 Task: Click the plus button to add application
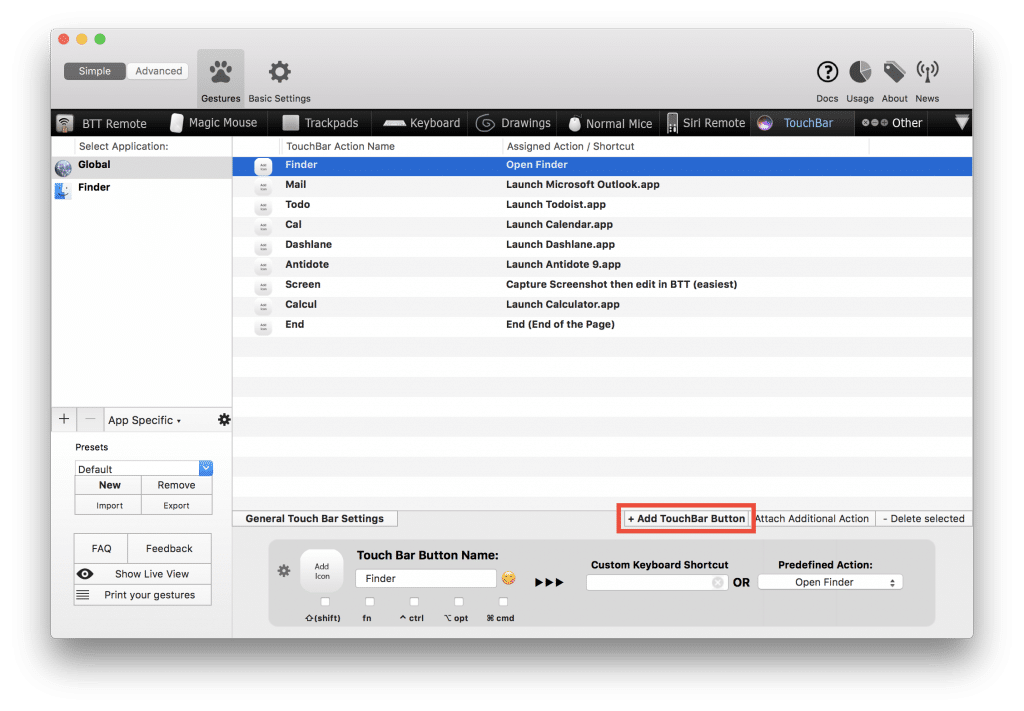point(64,419)
